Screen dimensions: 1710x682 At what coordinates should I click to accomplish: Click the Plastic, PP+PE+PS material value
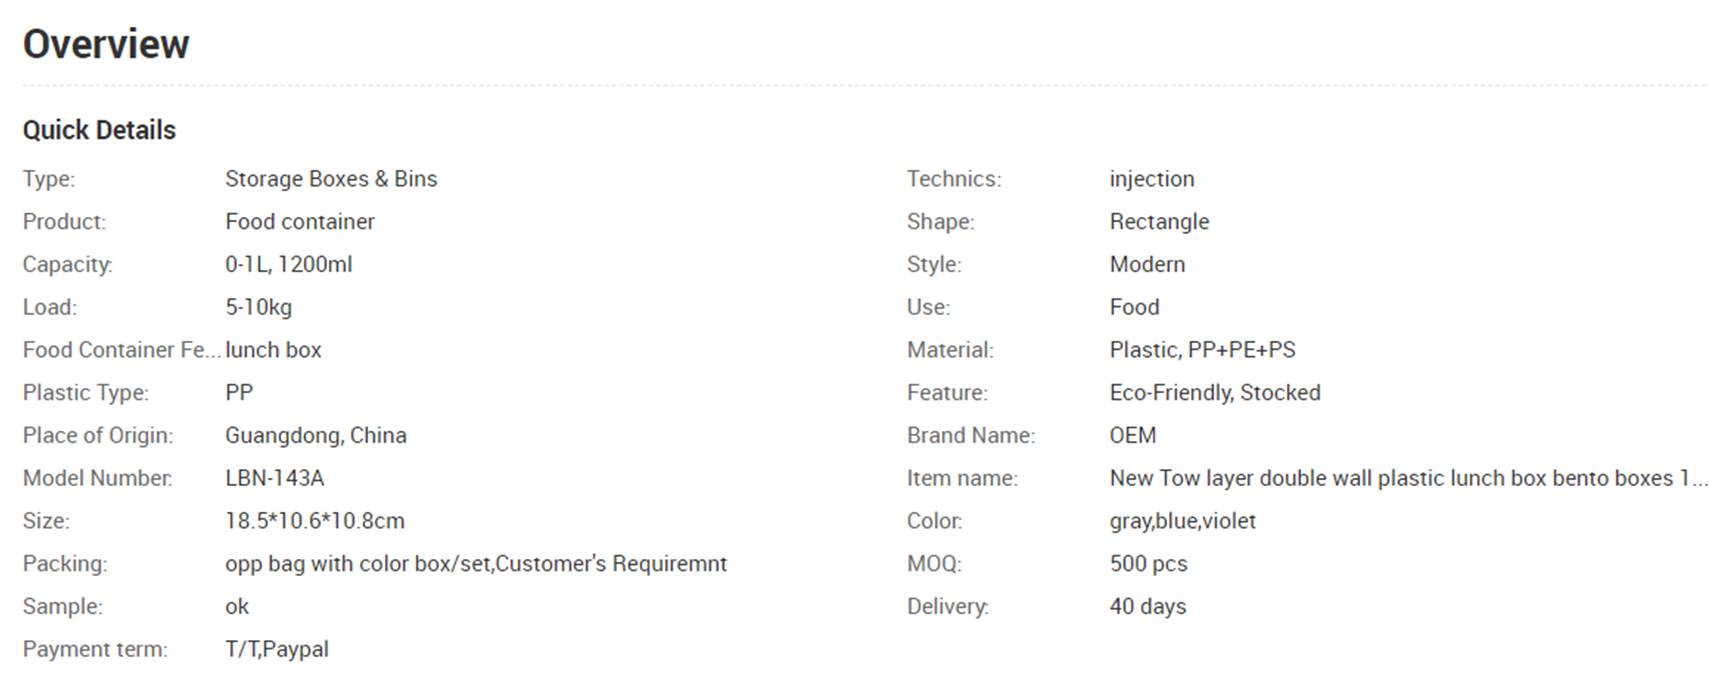[x=1202, y=350]
